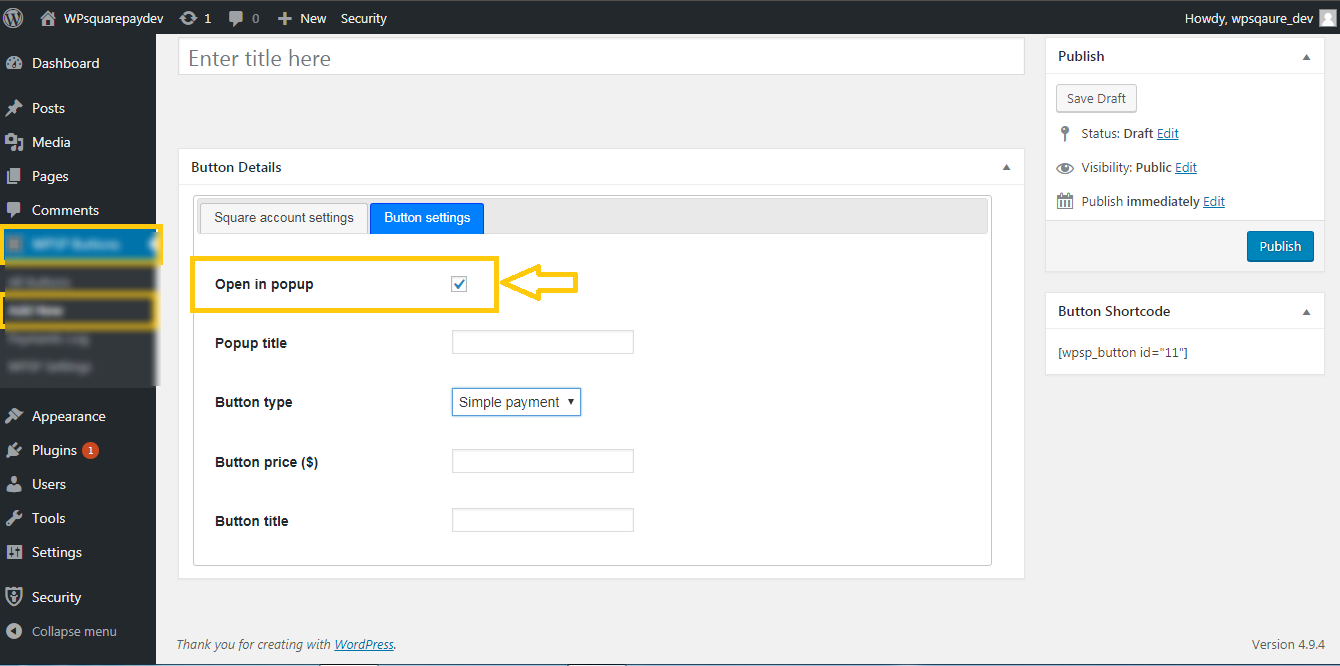1340x666 pixels.
Task: Open Users via the person icon
Action: tap(14, 484)
